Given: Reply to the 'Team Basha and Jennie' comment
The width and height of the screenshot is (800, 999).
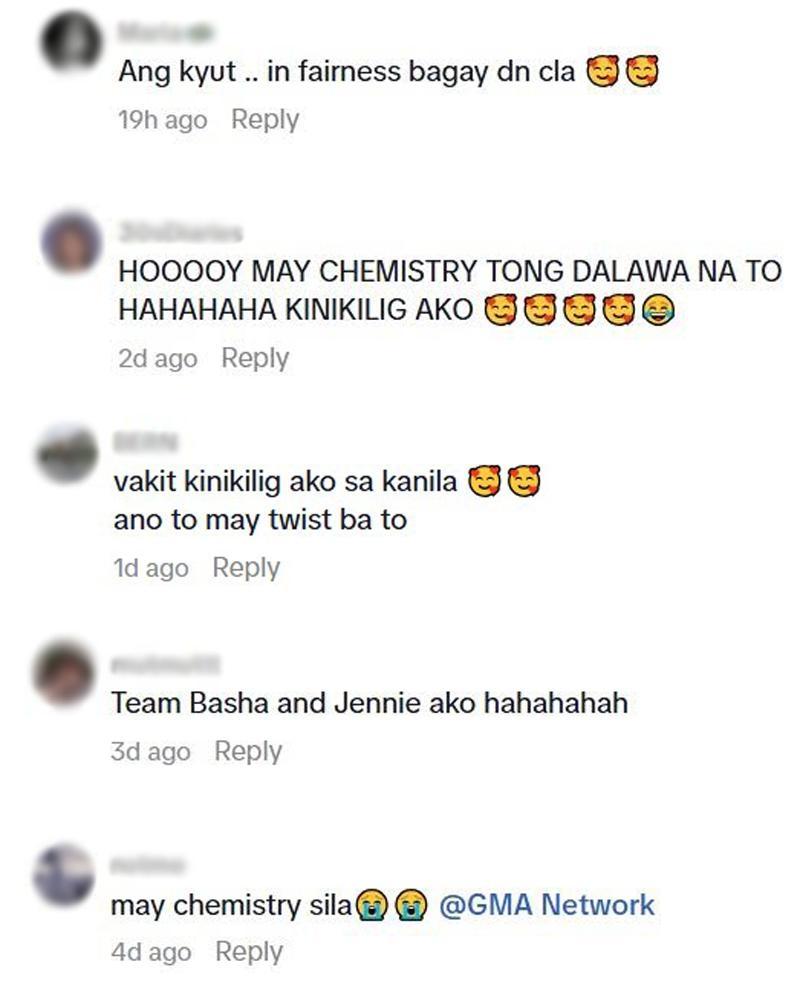Looking at the screenshot, I should (248, 751).
